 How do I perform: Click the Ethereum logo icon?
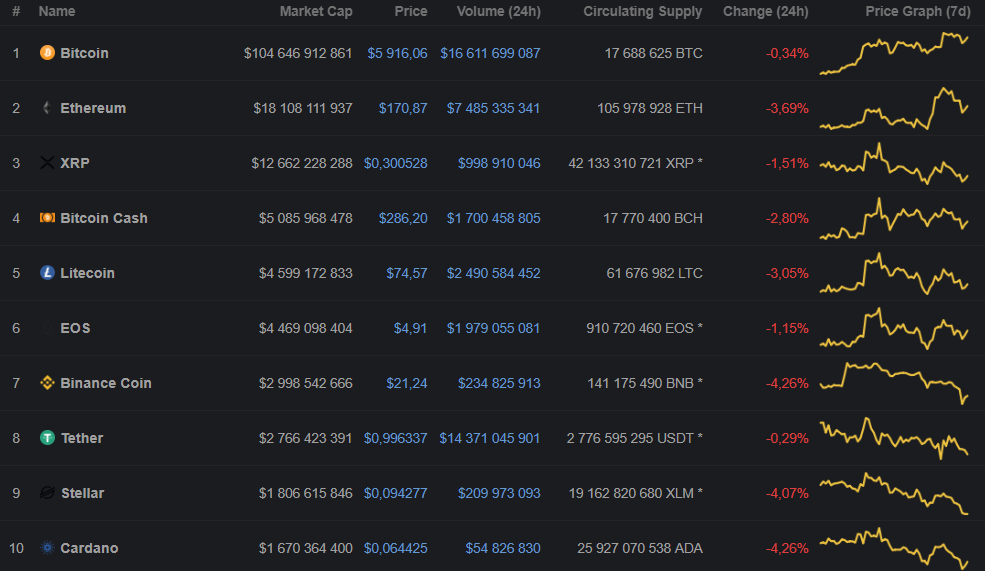click(x=47, y=108)
